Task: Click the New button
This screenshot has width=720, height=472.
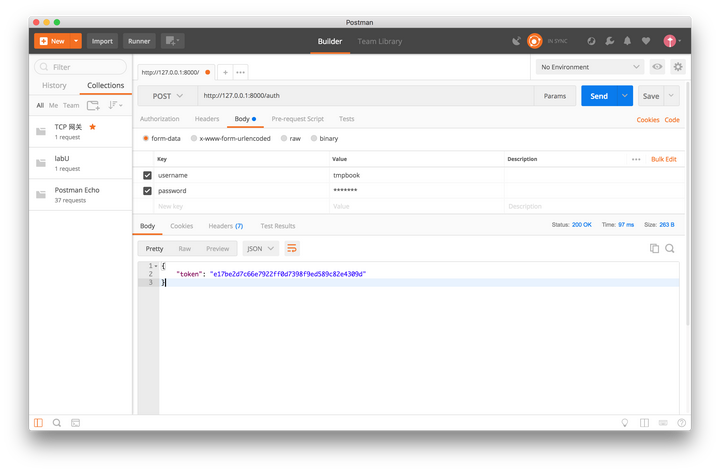Action: tap(52, 41)
